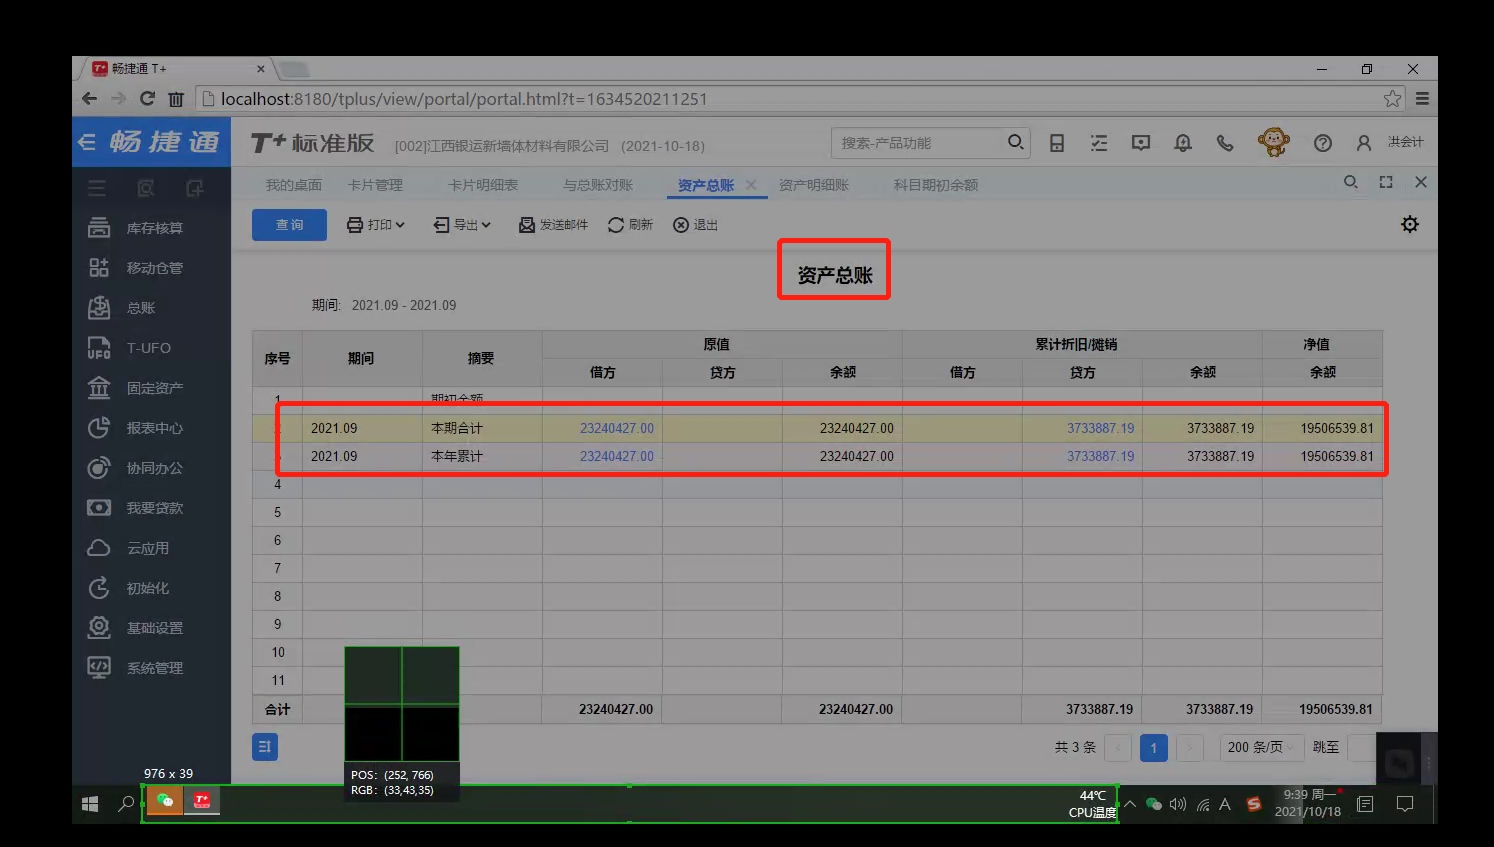Viewport: 1494px width, 847px height.
Task: Click the 刷新 refresh button
Action: click(630, 225)
